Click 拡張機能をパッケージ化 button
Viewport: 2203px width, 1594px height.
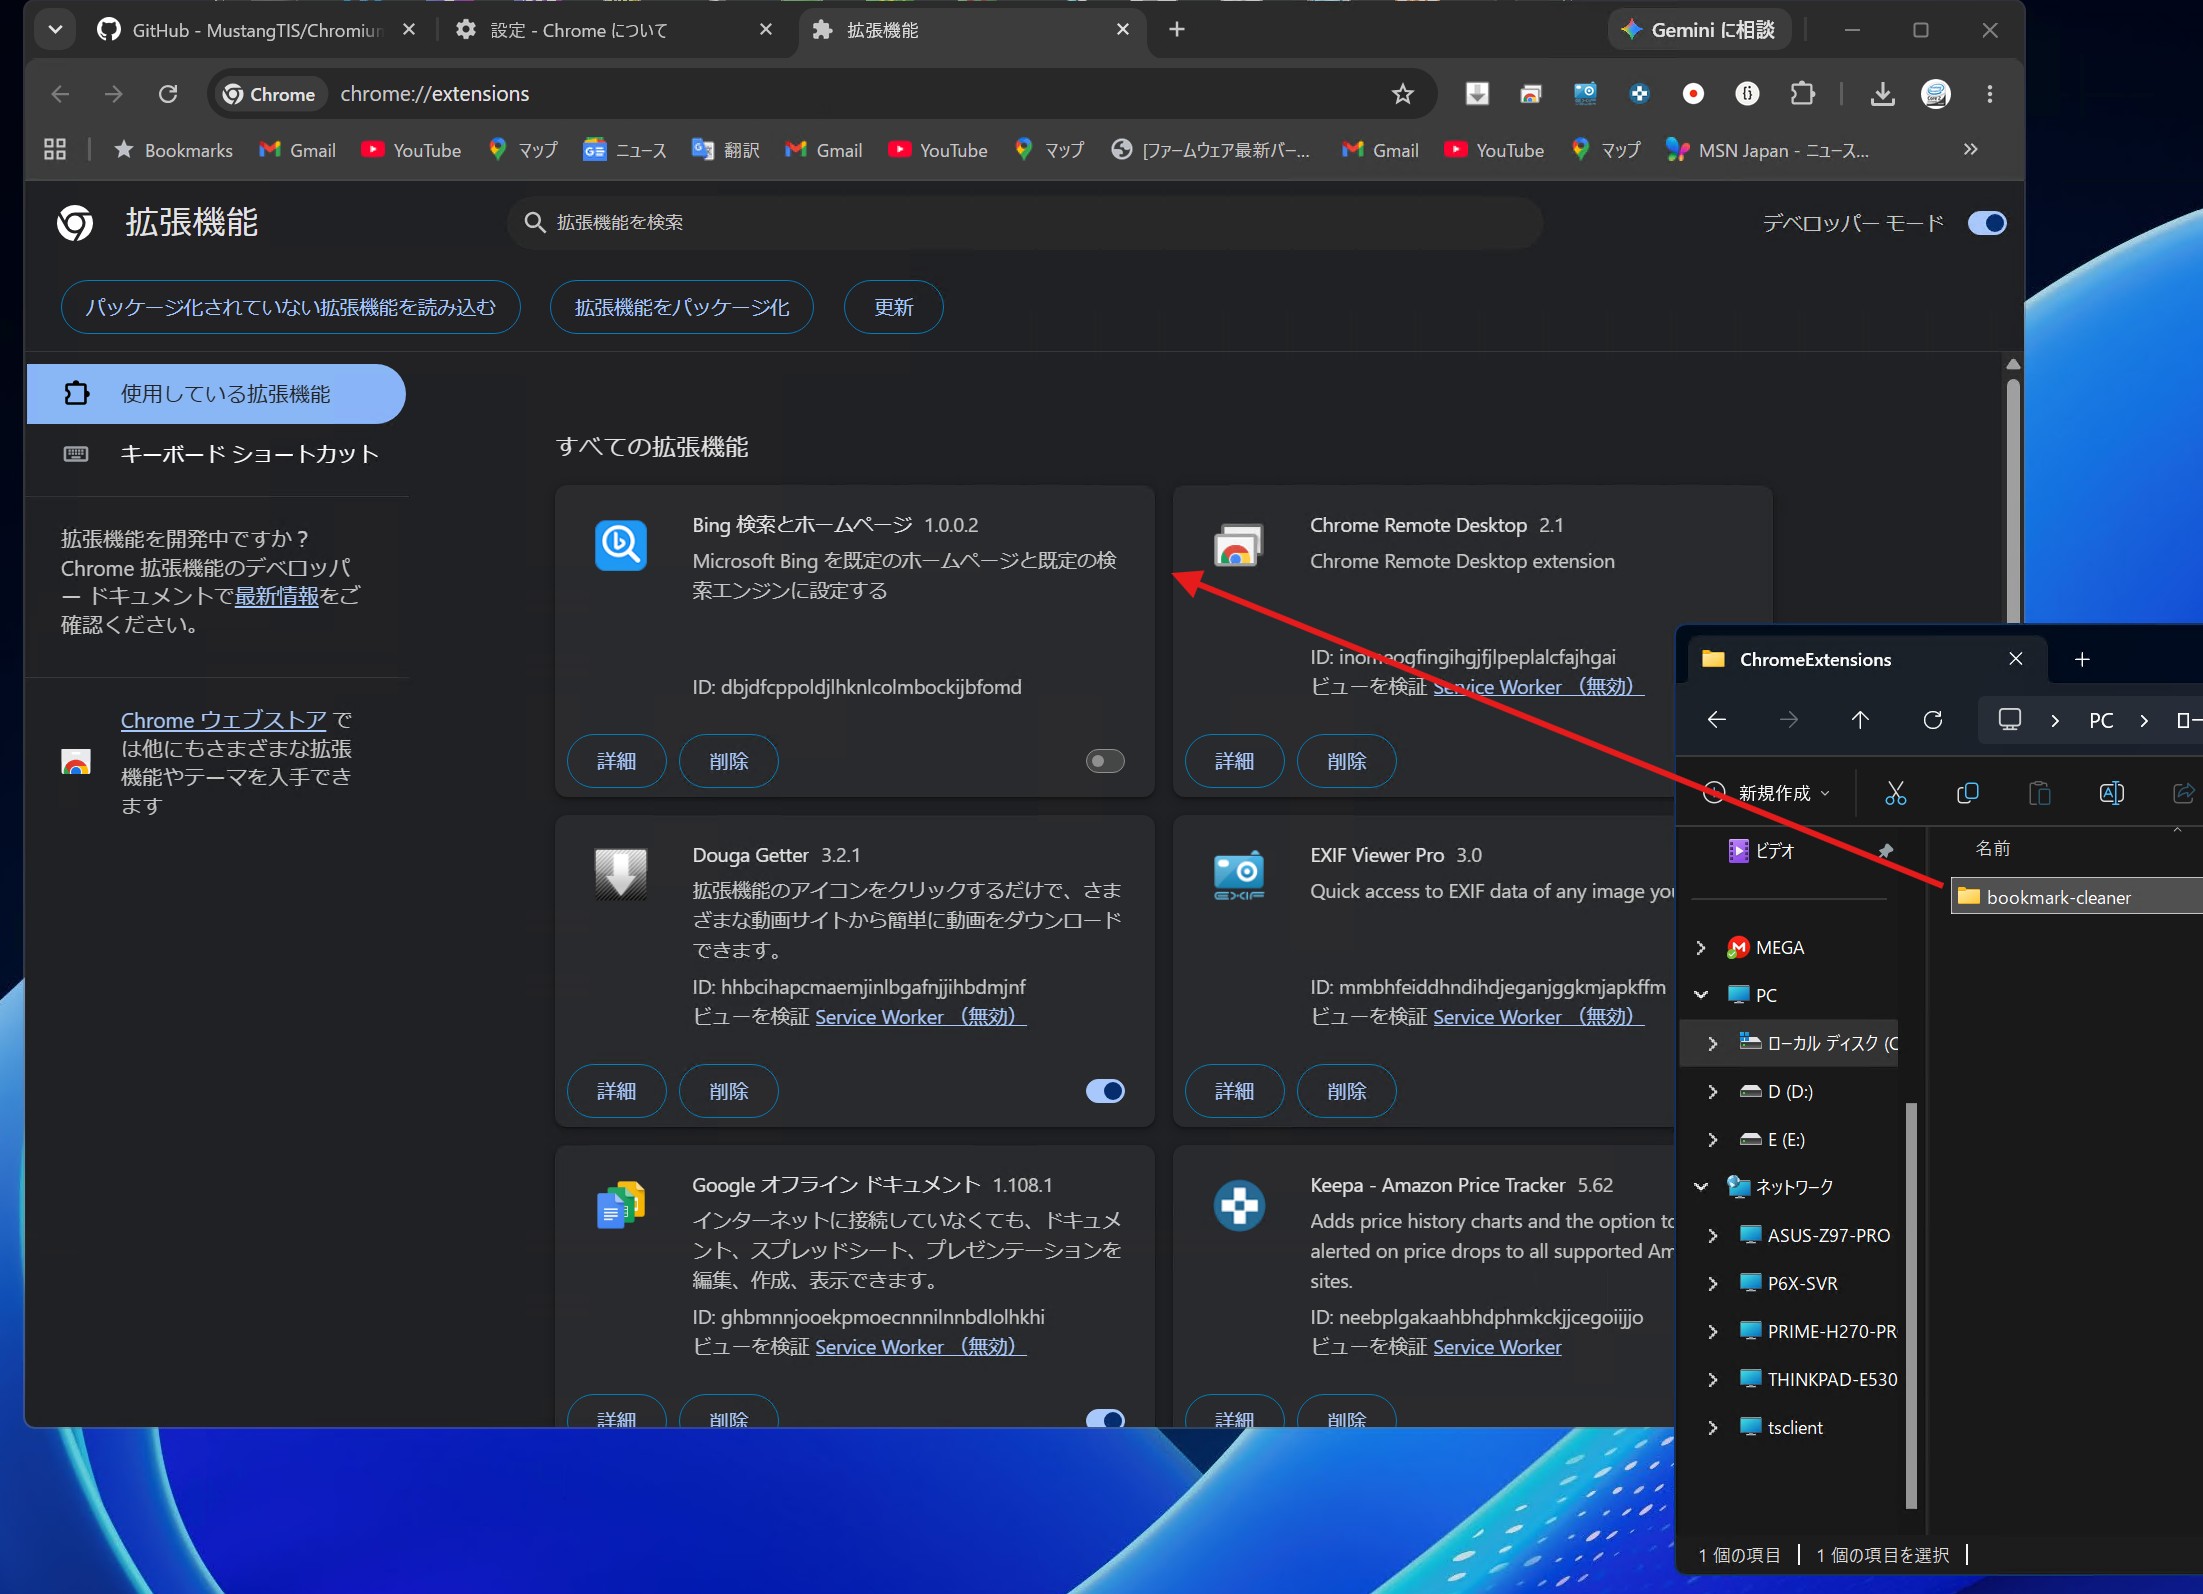coord(682,307)
